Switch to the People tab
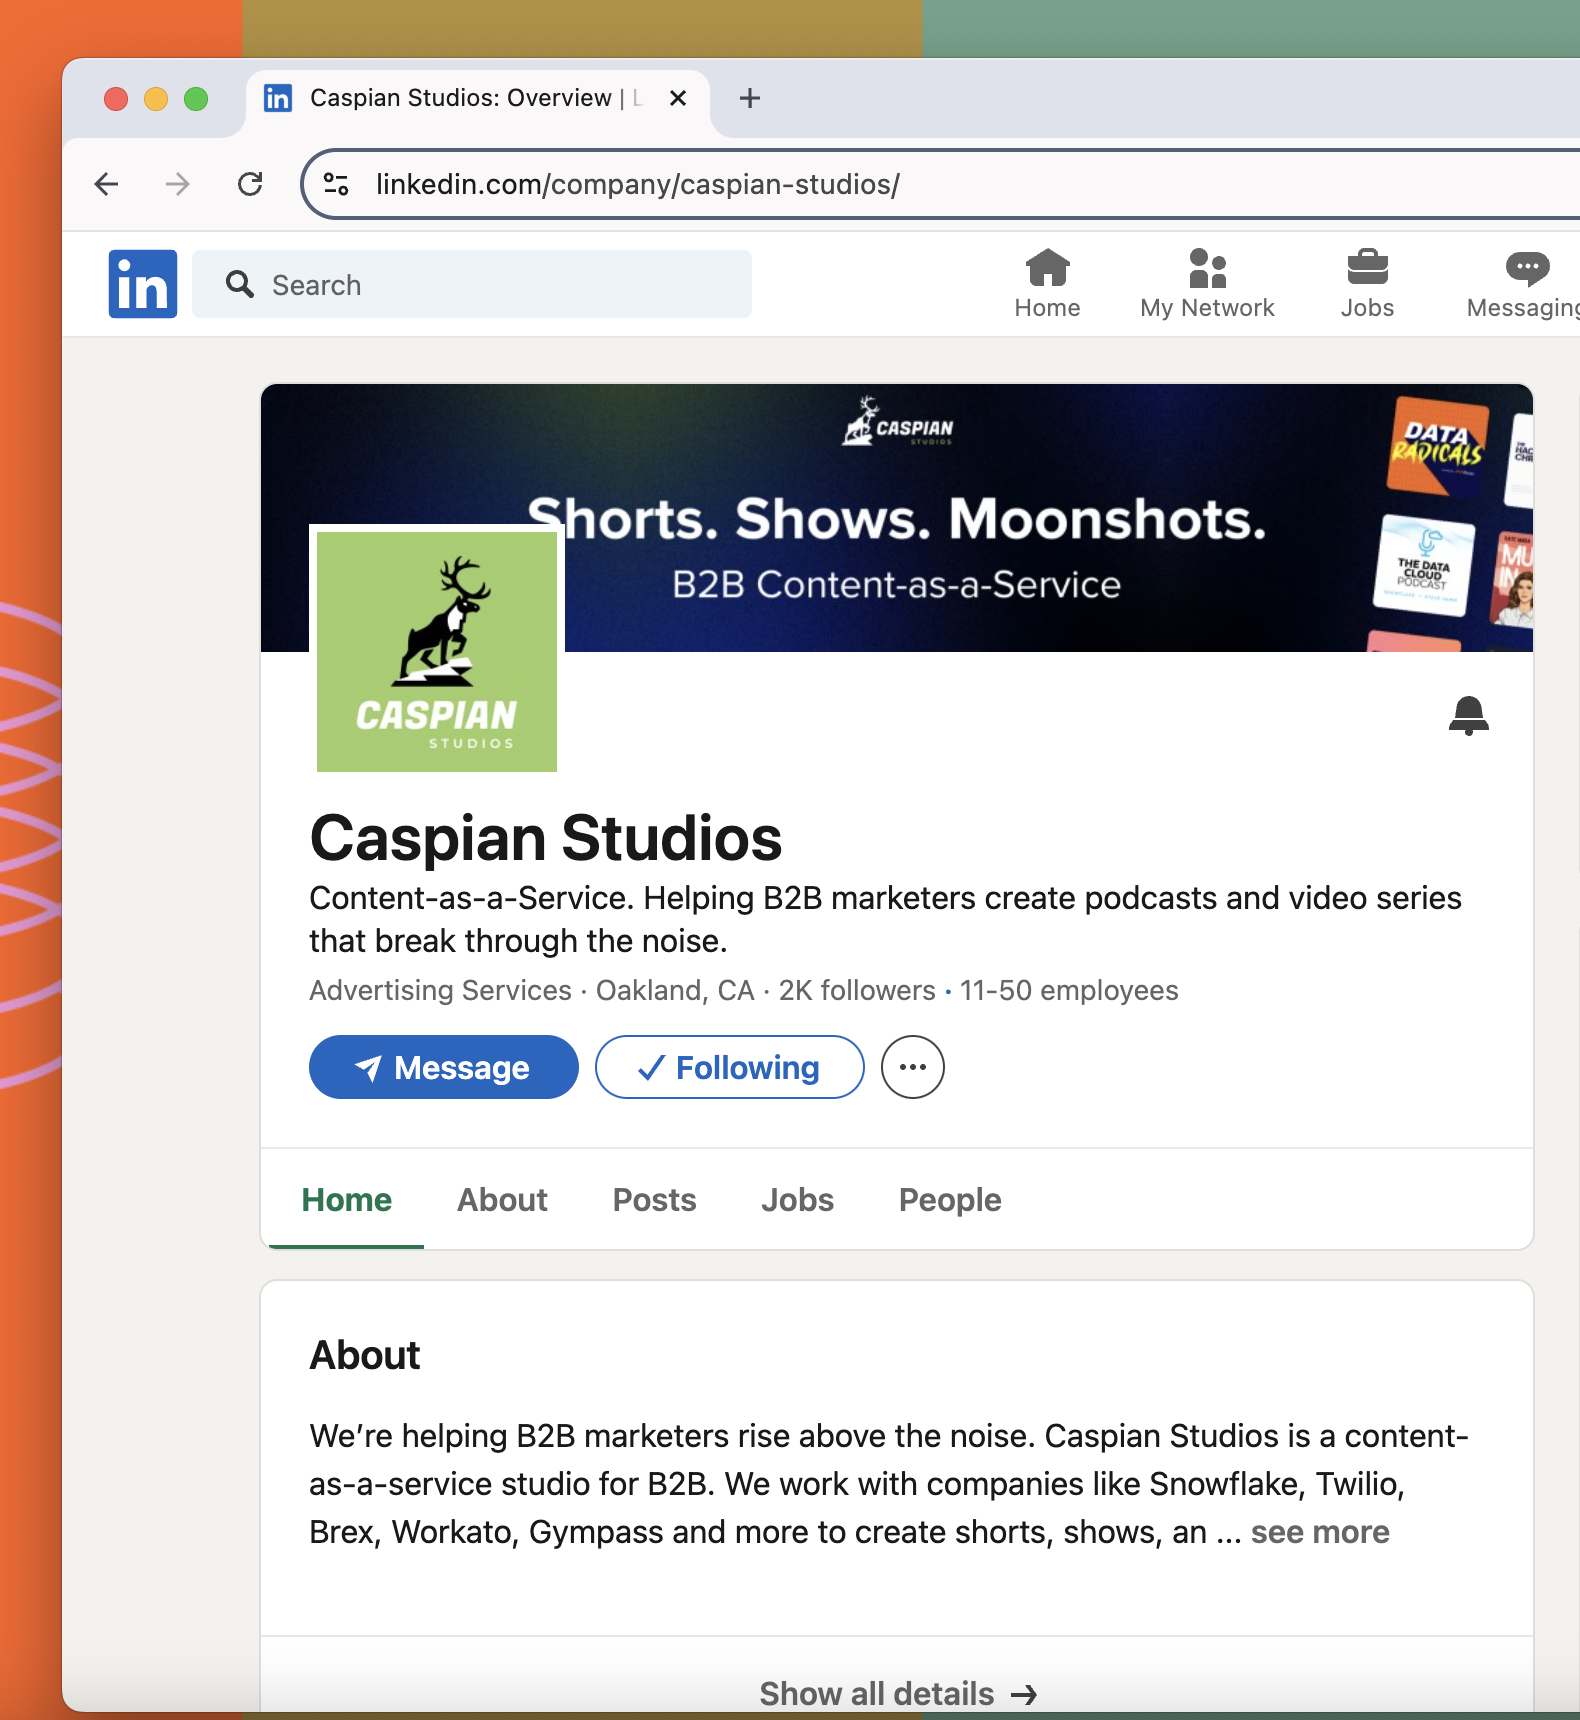This screenshot has height=1720, width=1580. [x=950, y=1200]
